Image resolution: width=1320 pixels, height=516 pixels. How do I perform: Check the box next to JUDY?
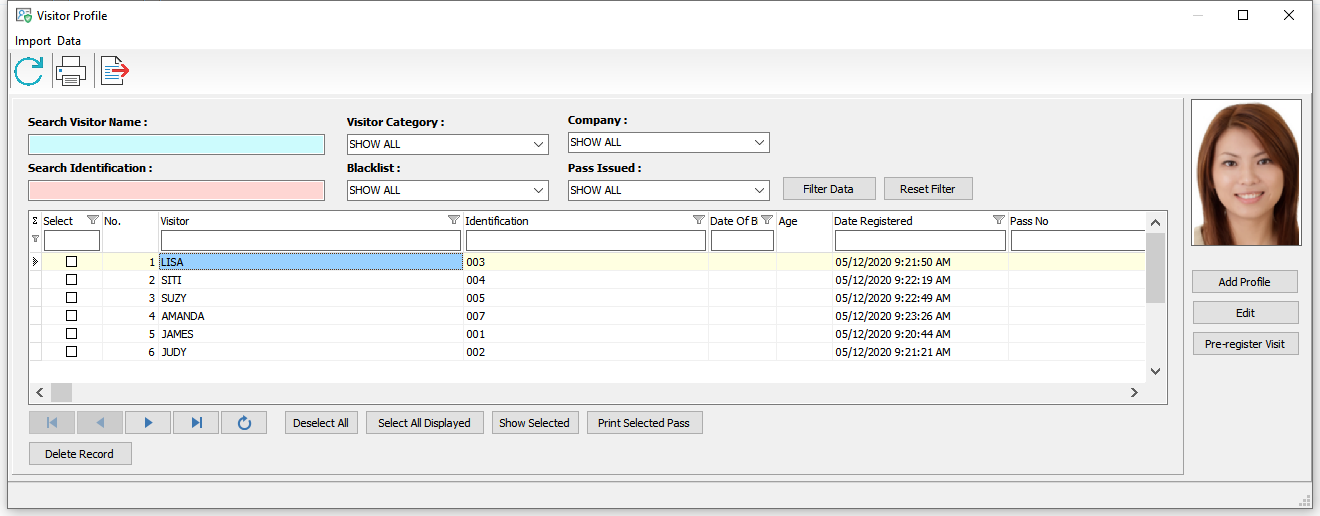pyautogui.click(x=71, y=352)
